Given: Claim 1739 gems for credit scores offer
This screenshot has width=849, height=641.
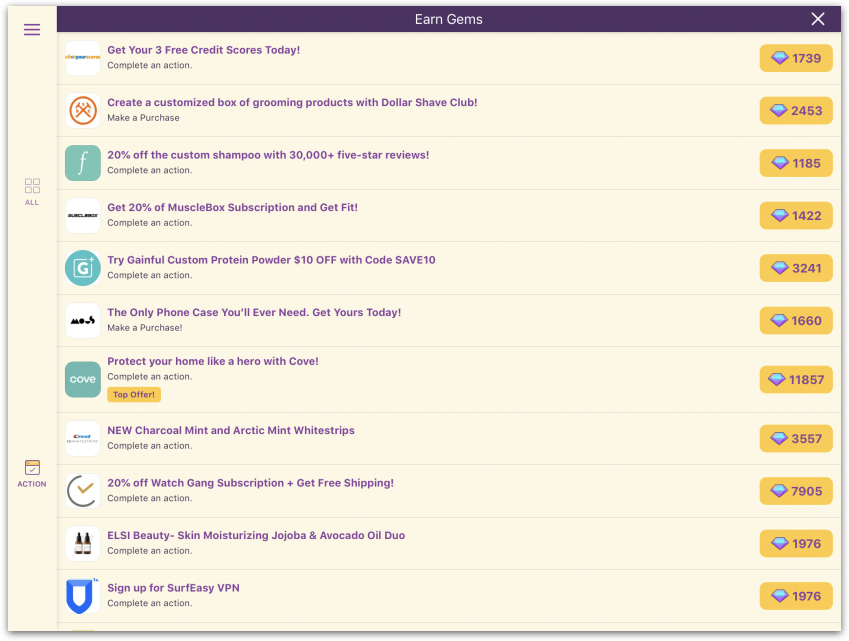Looking at the screenshot, I should (796, 58).
